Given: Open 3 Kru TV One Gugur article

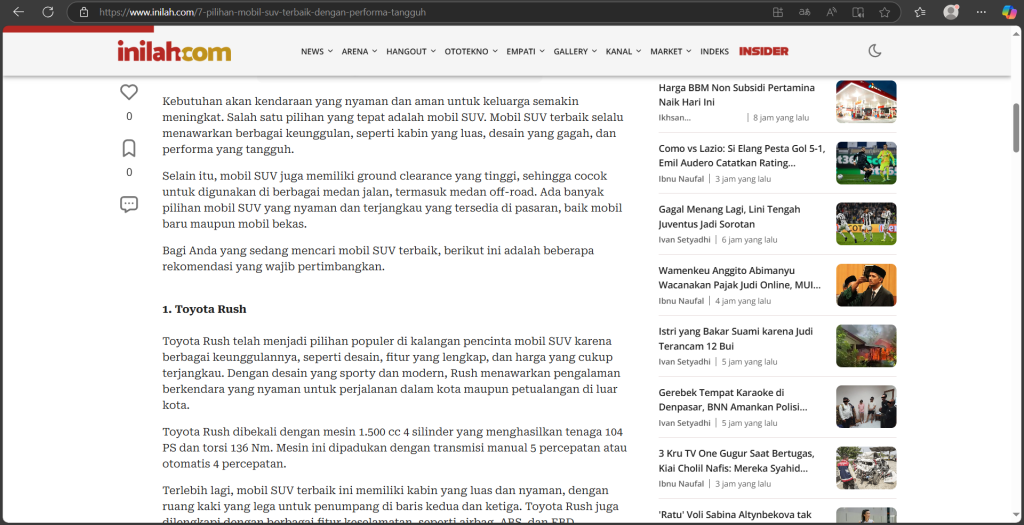Looking at the screenshot, I should (x=737, y=460).
